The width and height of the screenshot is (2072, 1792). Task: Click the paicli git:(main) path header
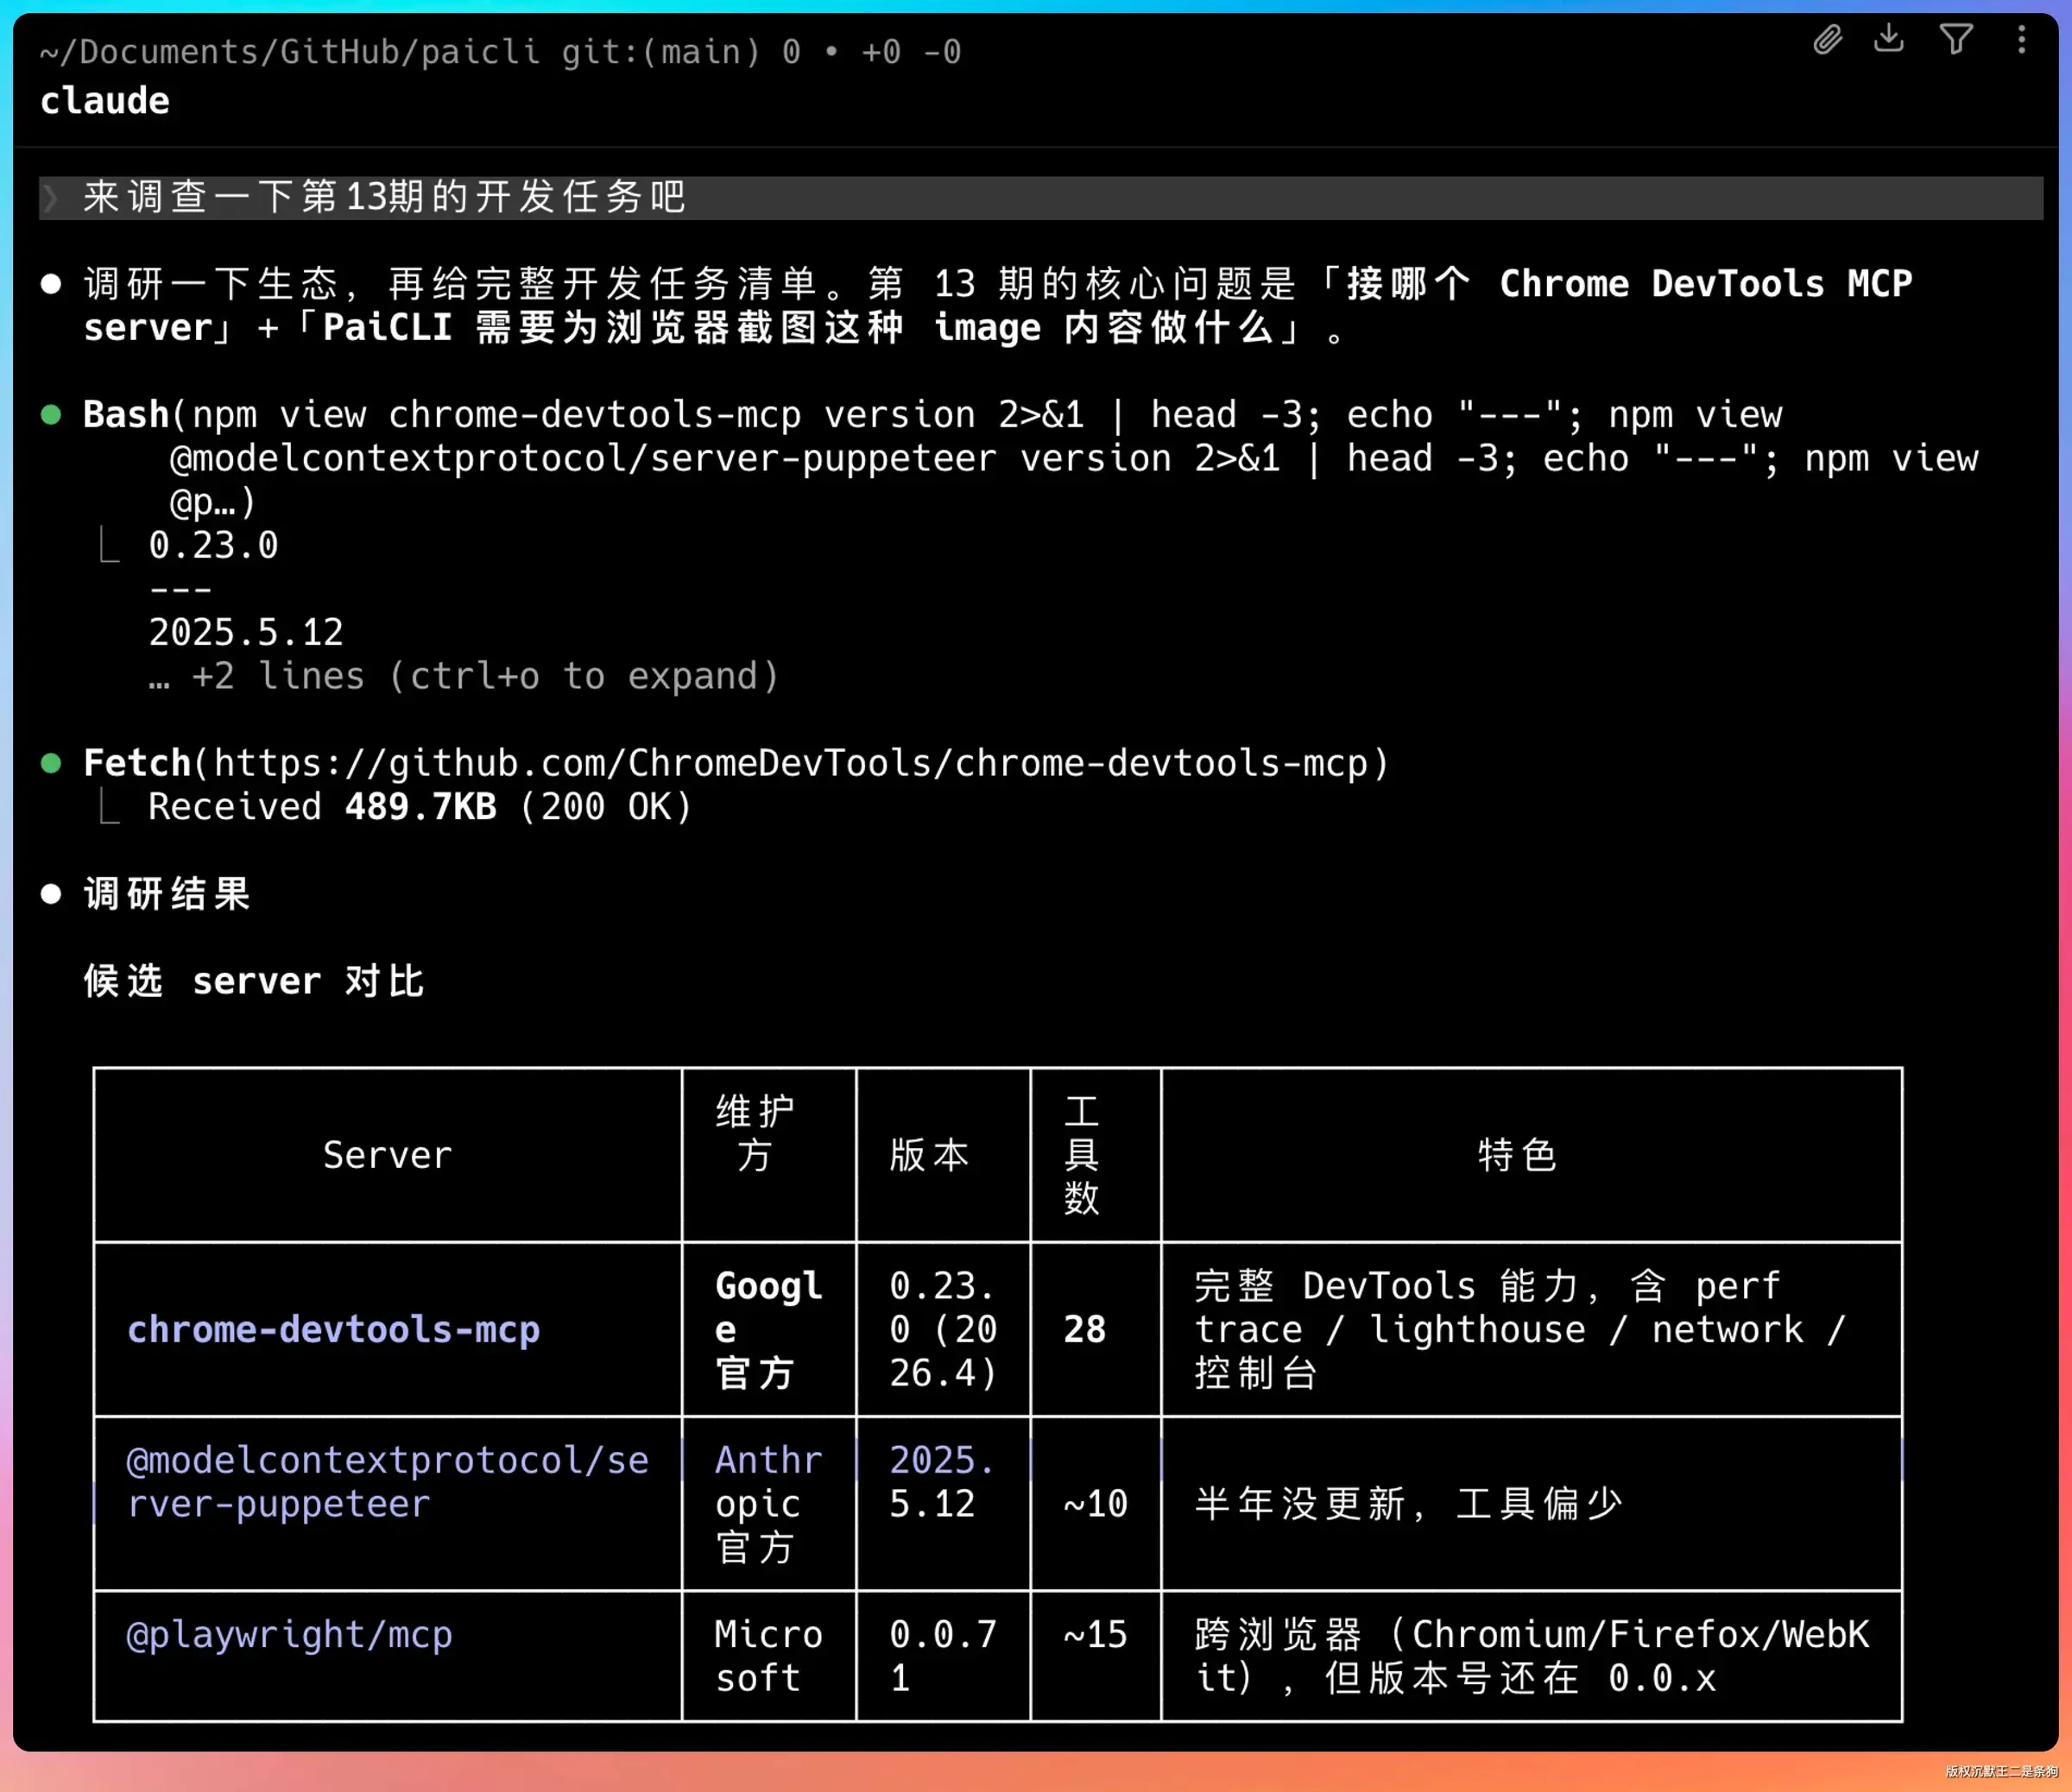(x=500, y=52)
